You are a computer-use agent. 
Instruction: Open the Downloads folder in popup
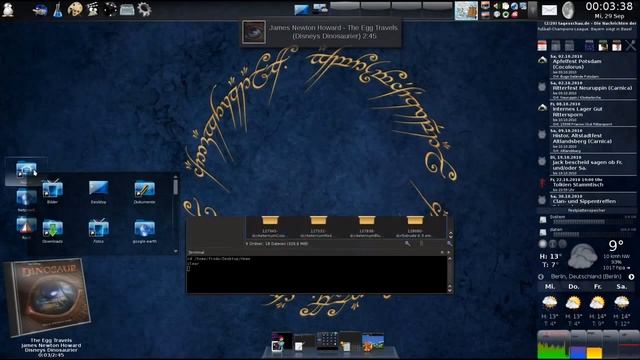click(52, 231)
